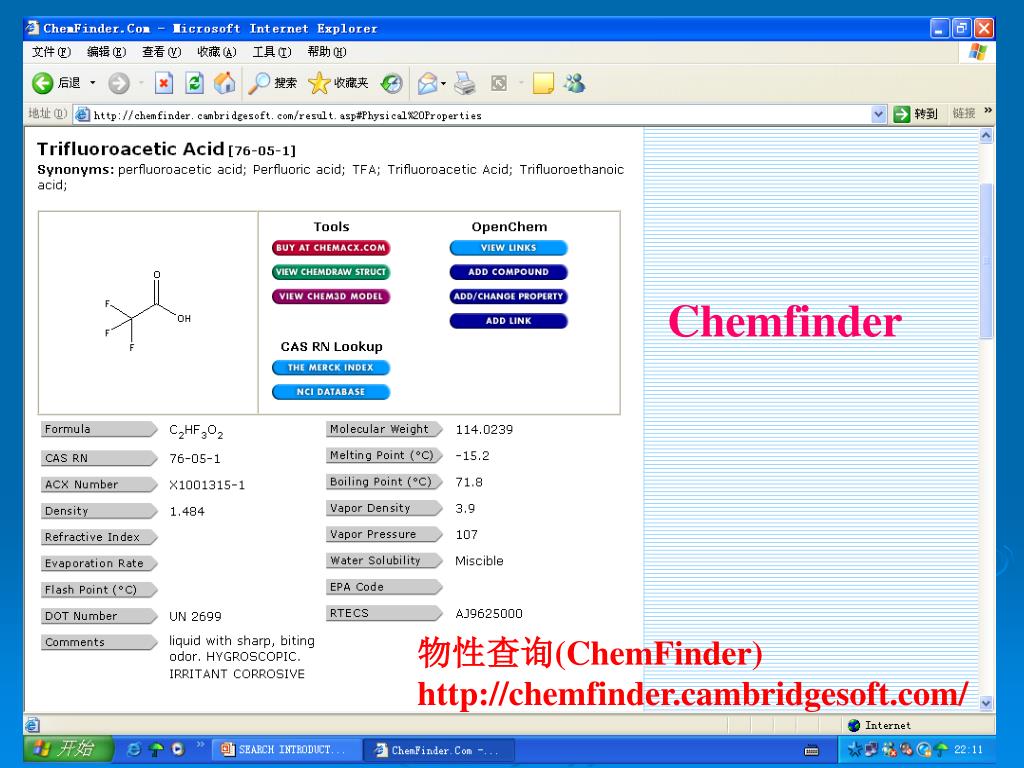Open the Start (开始) menu

click(69, 748)
